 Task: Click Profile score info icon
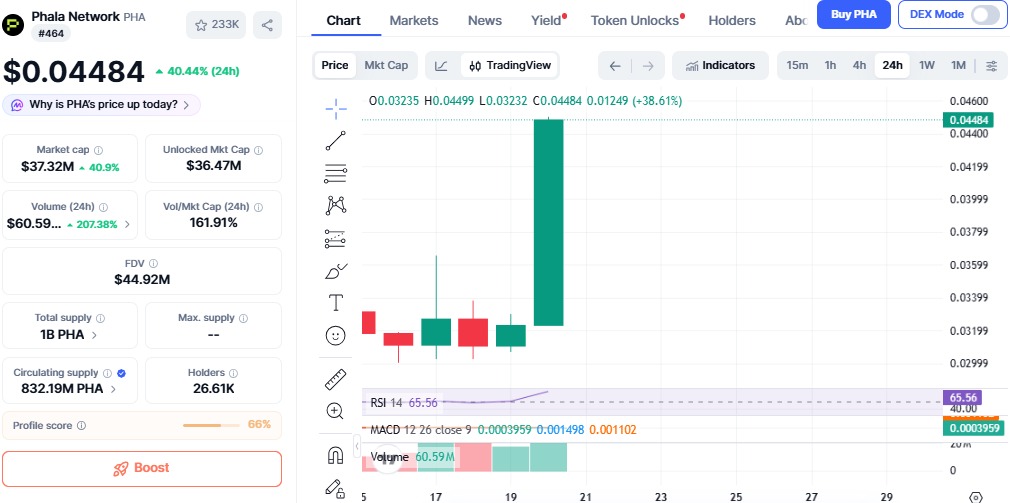(x=81, y=426)
